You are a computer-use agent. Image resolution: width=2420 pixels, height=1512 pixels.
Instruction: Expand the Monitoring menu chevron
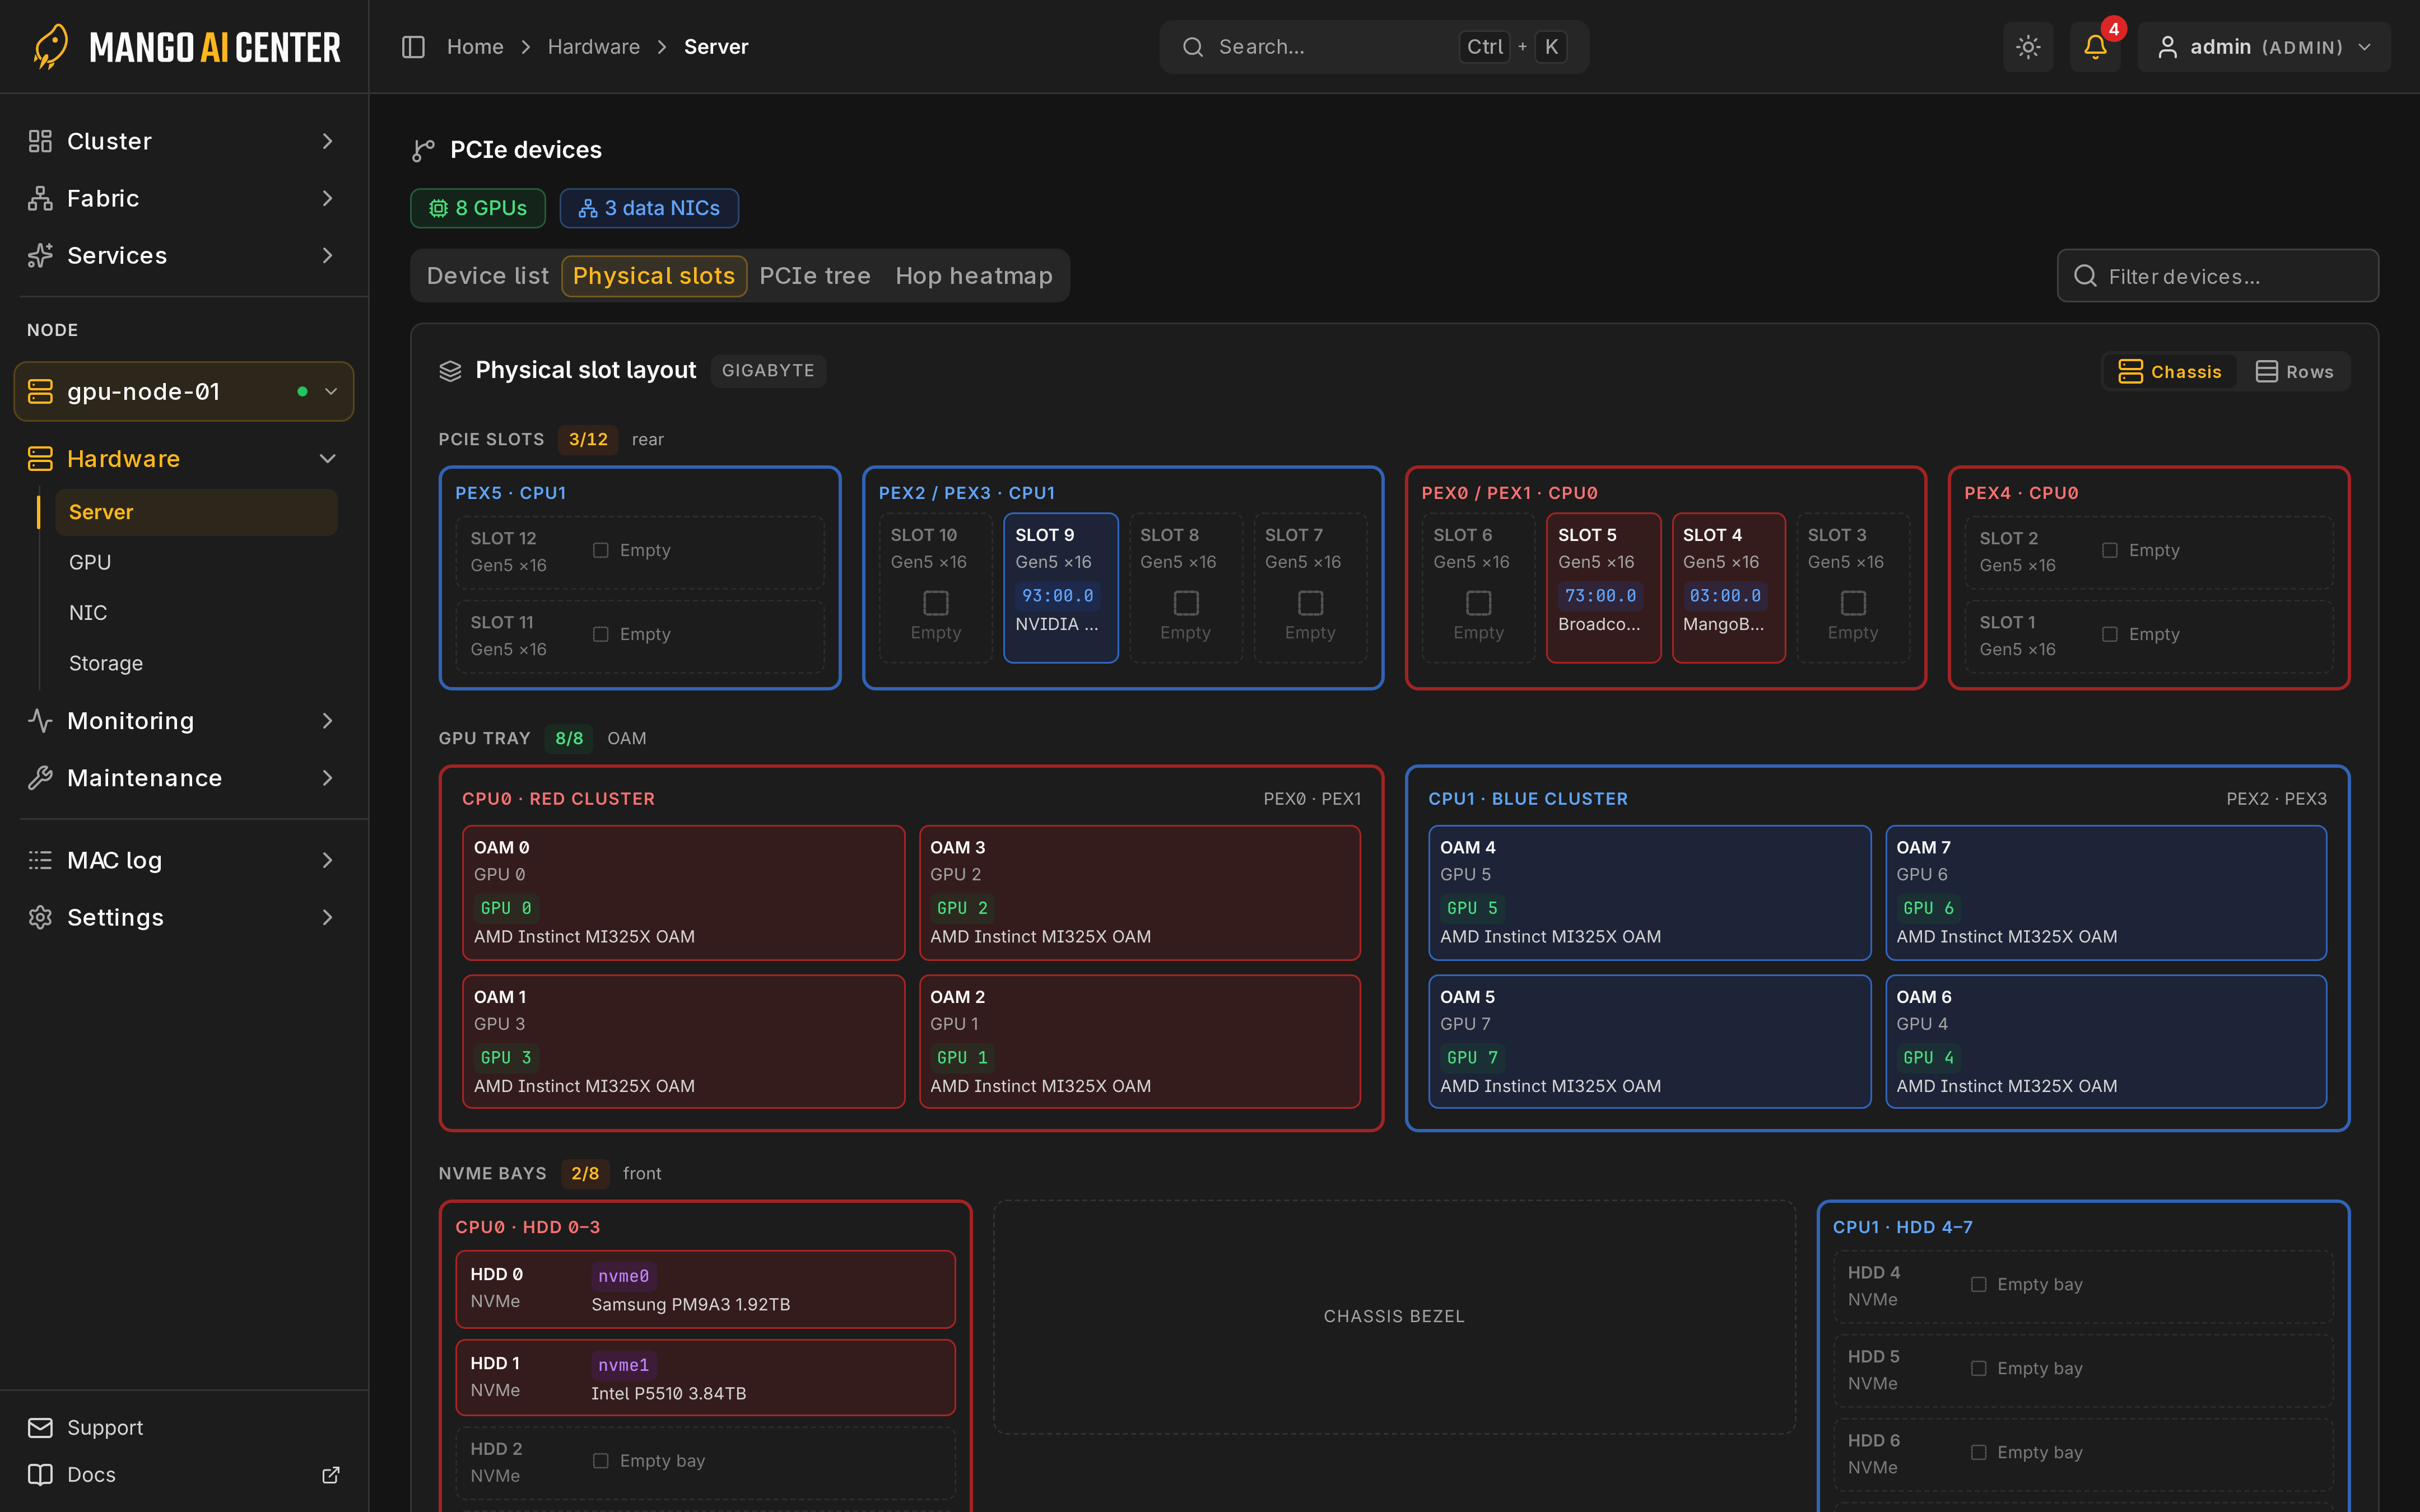327,721
